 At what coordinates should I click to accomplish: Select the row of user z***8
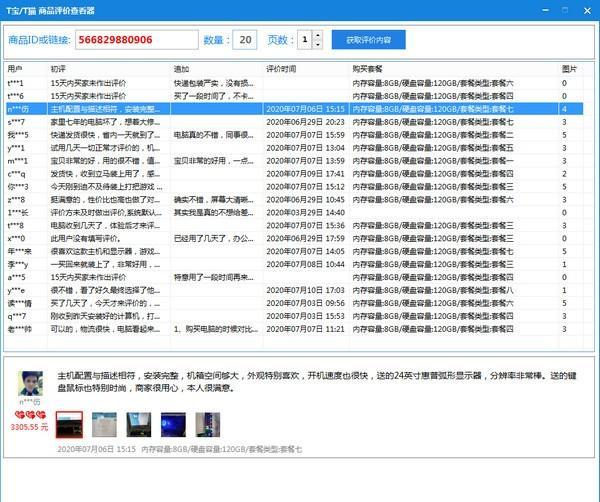click(x=294, y=200)
